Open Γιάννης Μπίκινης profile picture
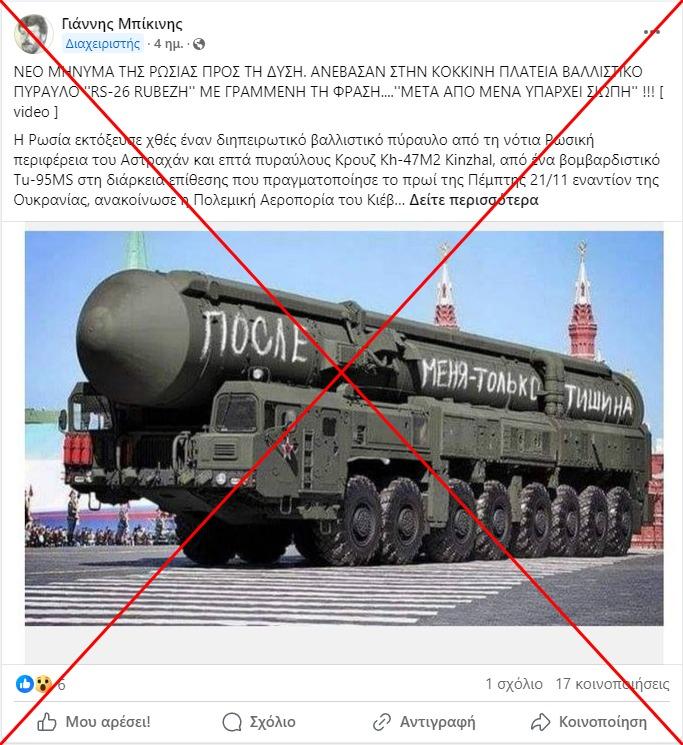683x745 pixels. pos(32,34)
